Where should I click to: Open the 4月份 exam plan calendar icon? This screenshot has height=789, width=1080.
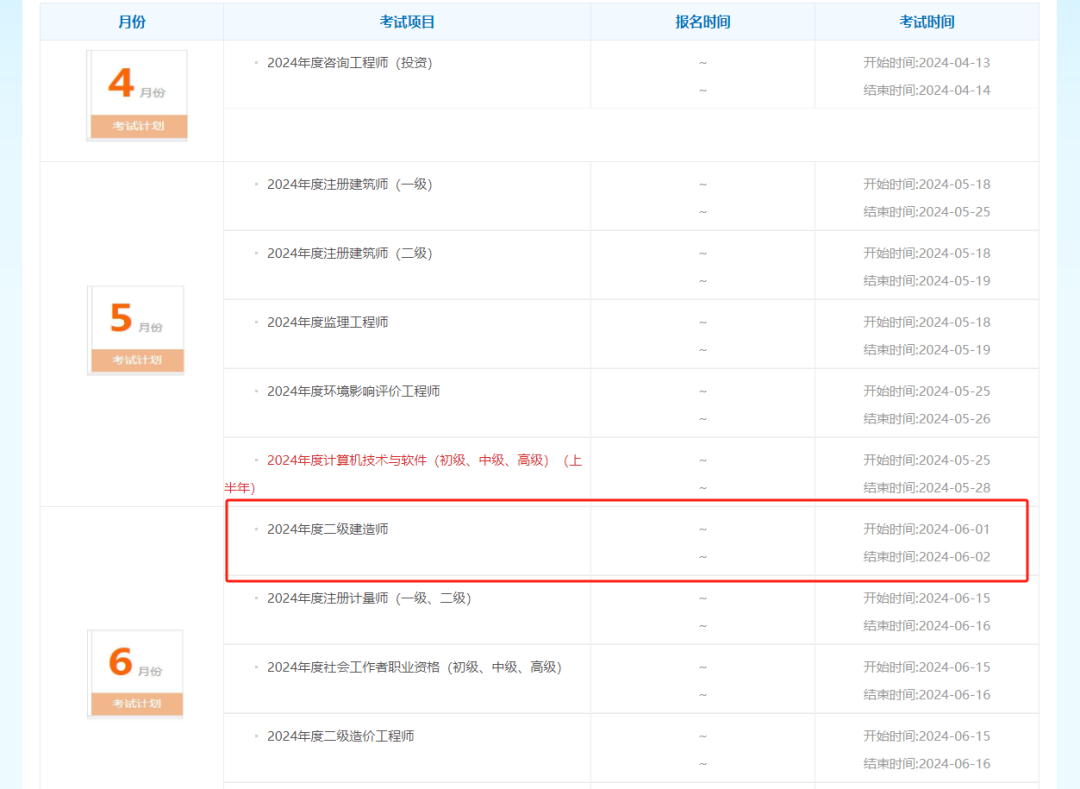tap(137, 96)
